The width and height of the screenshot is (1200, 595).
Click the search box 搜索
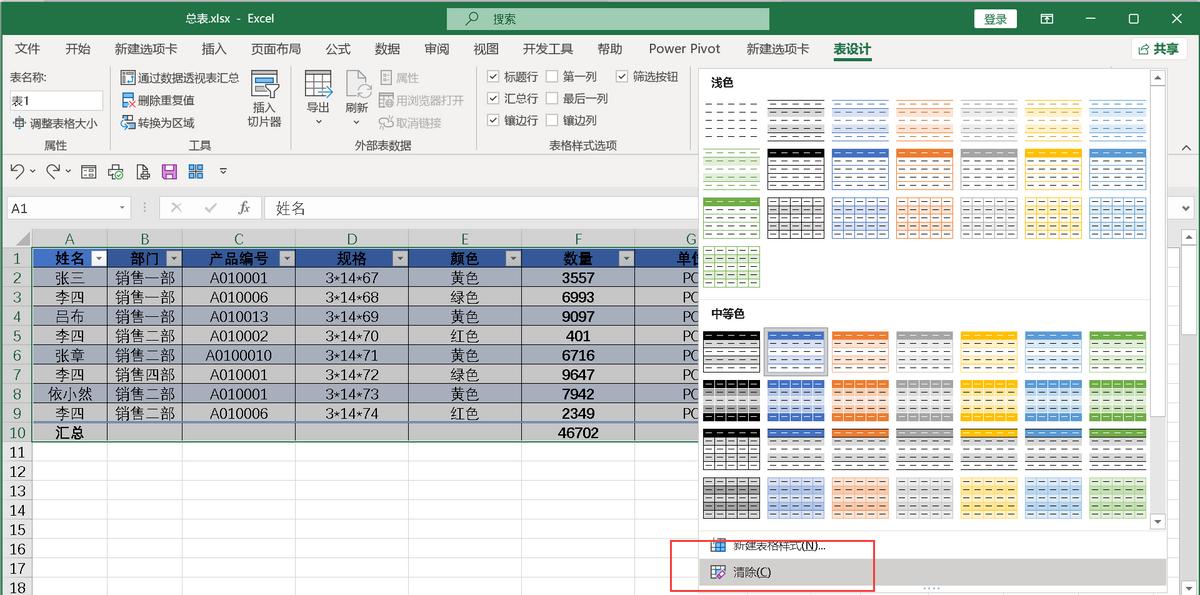608,19
